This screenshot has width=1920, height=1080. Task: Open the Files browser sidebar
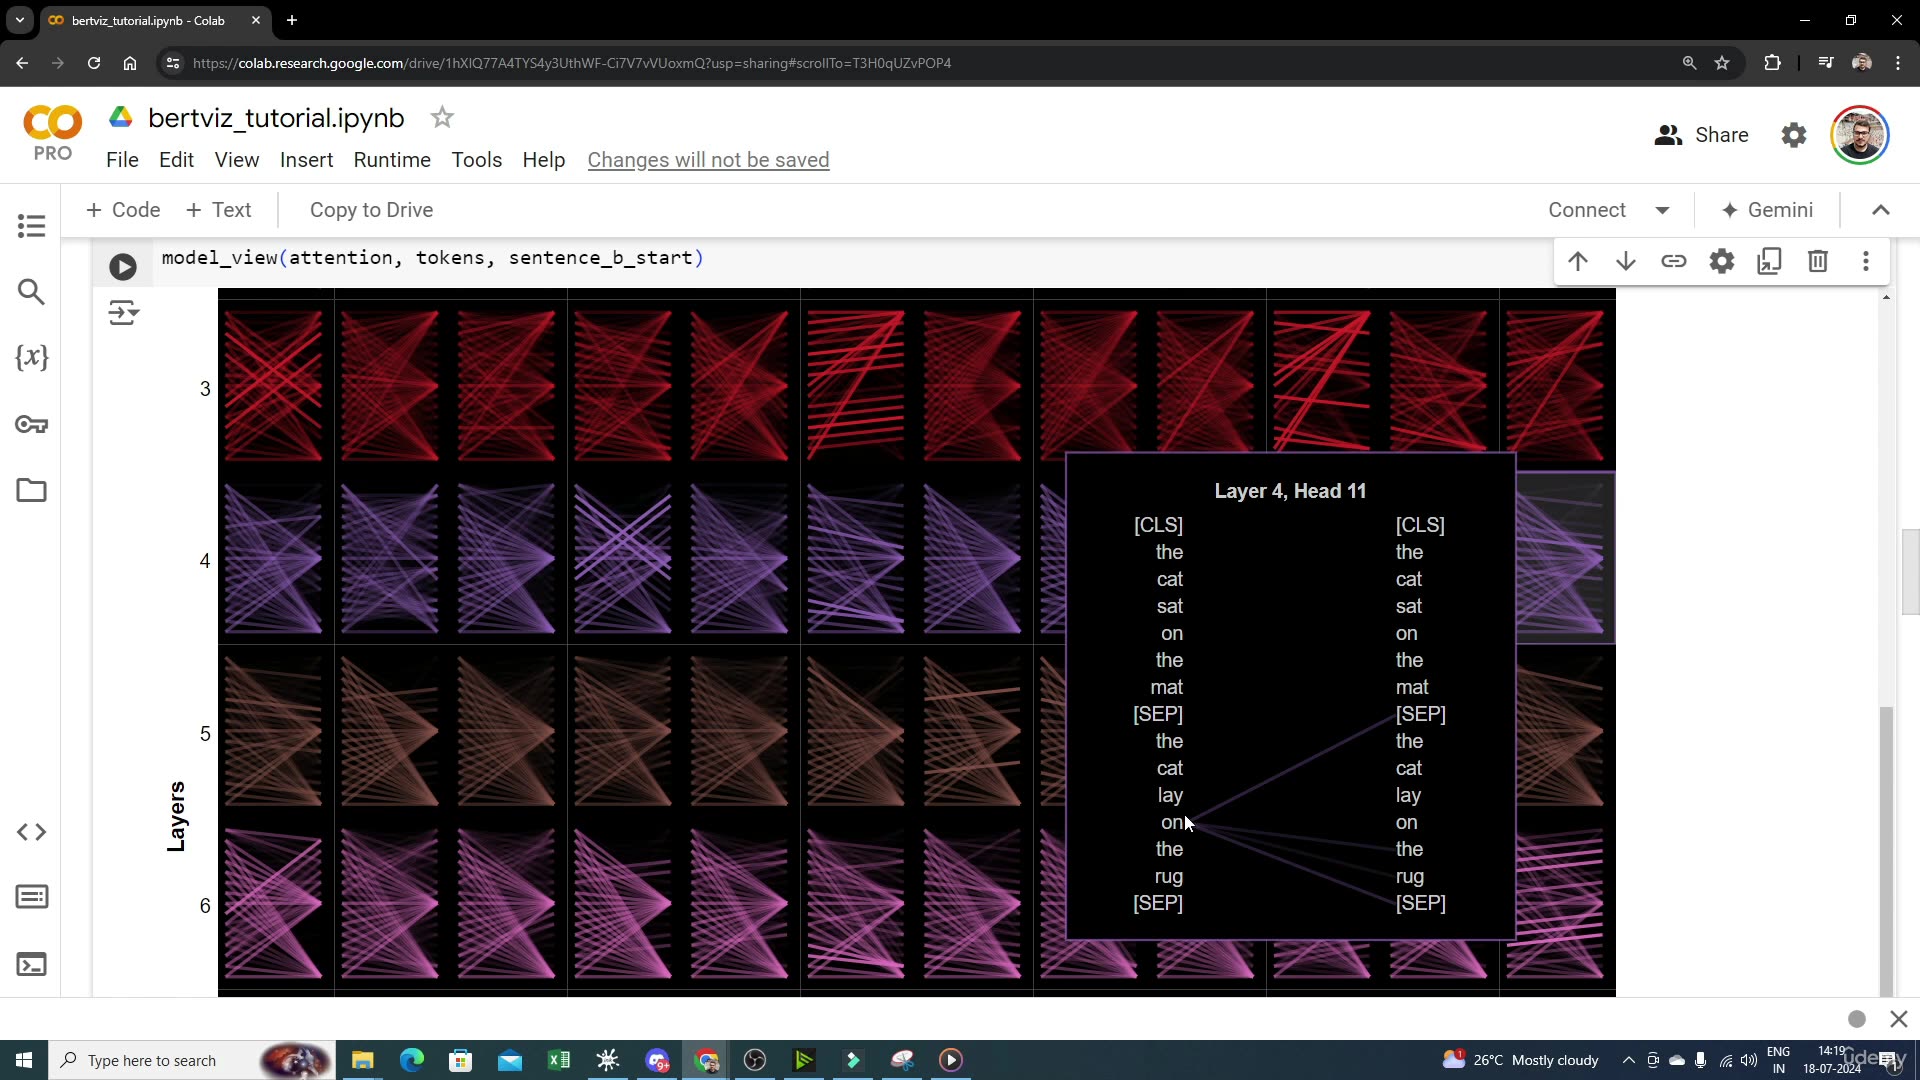click(x=31, y=490)
